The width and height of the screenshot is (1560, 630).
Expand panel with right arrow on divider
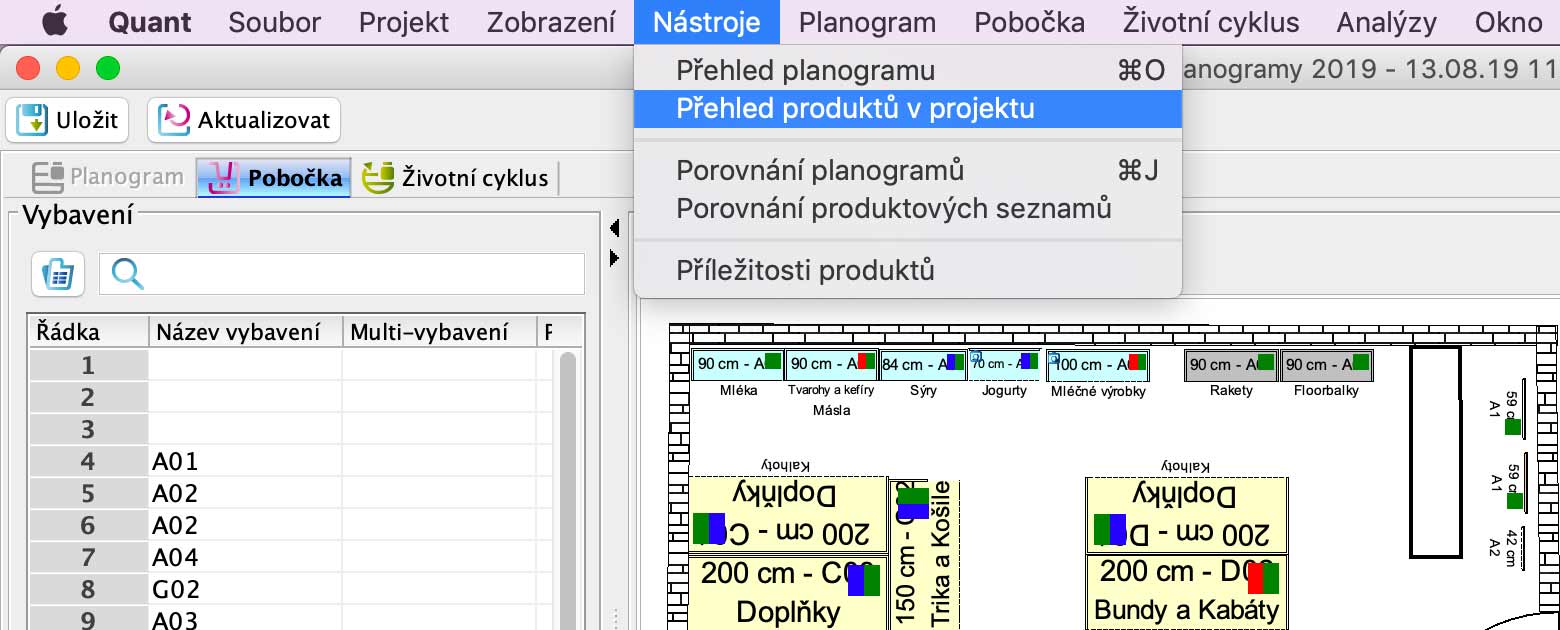pyautogui.click(x=614, y=259)
